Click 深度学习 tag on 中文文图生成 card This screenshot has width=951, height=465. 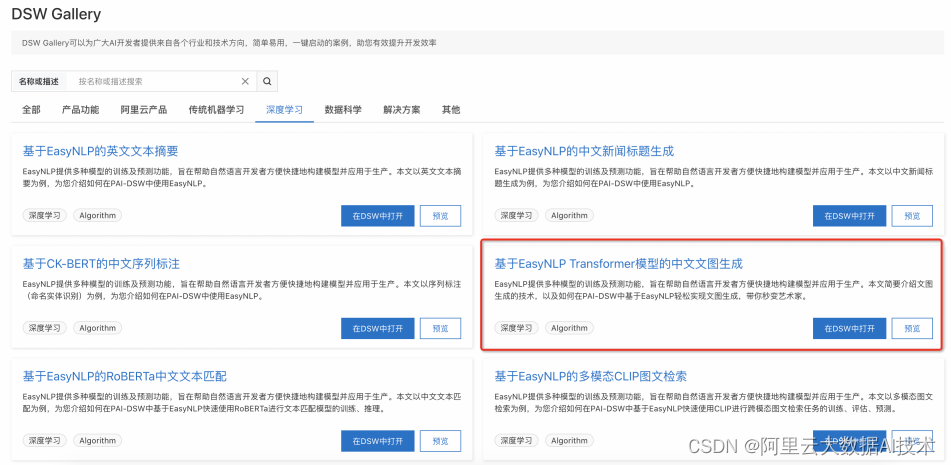517,328
